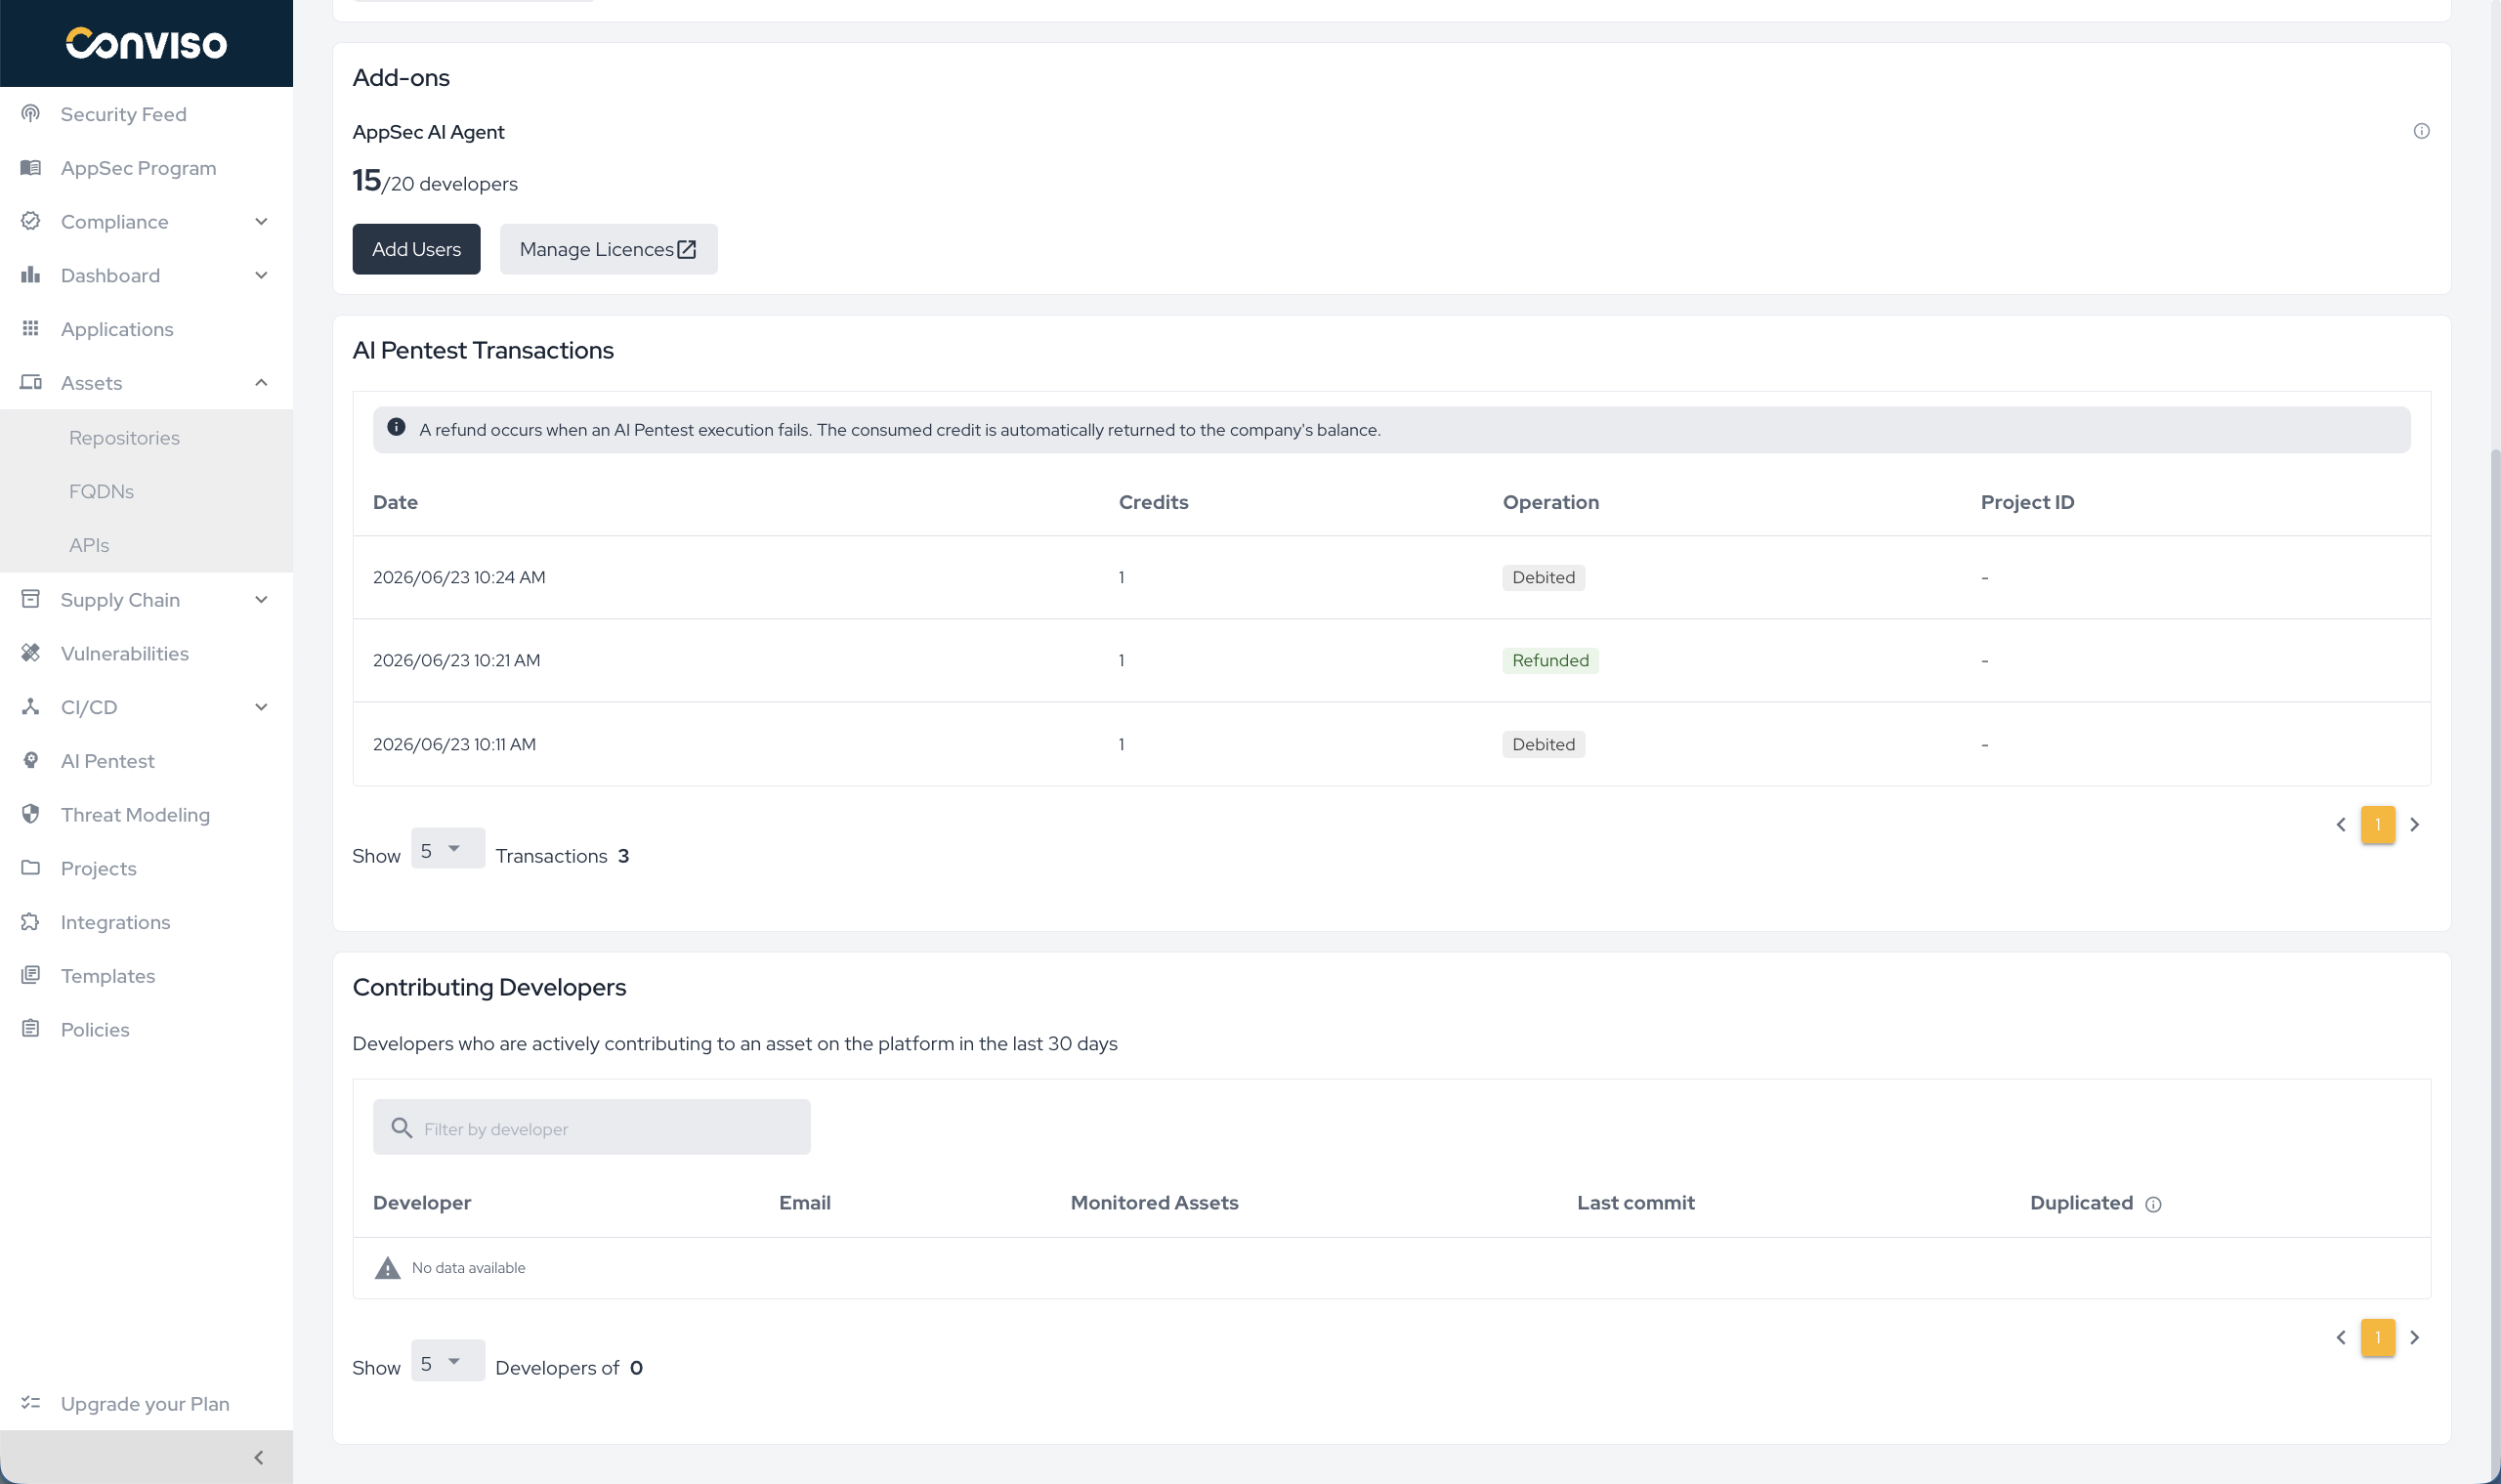Screen dimensions: 2501x1484
Task: Click the Vulnerabilities bandage icon
Action: point(31,653)
